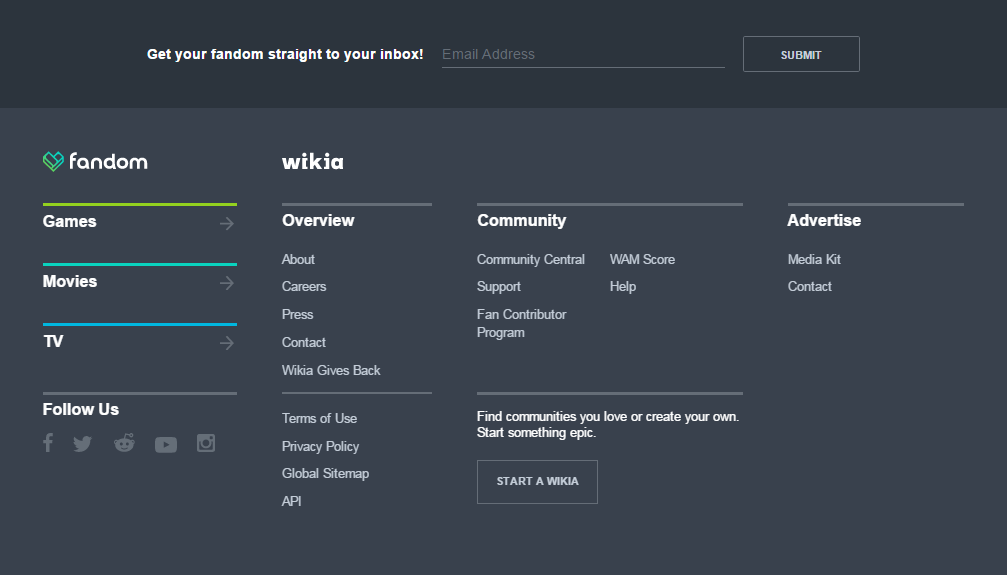Click the Reddit icon under Follow Us

124,443
